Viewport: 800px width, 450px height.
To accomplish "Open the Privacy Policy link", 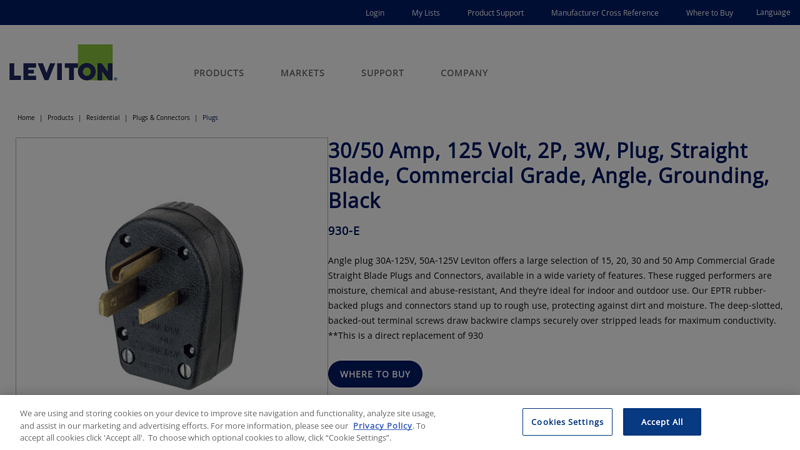I will [382, 426].
